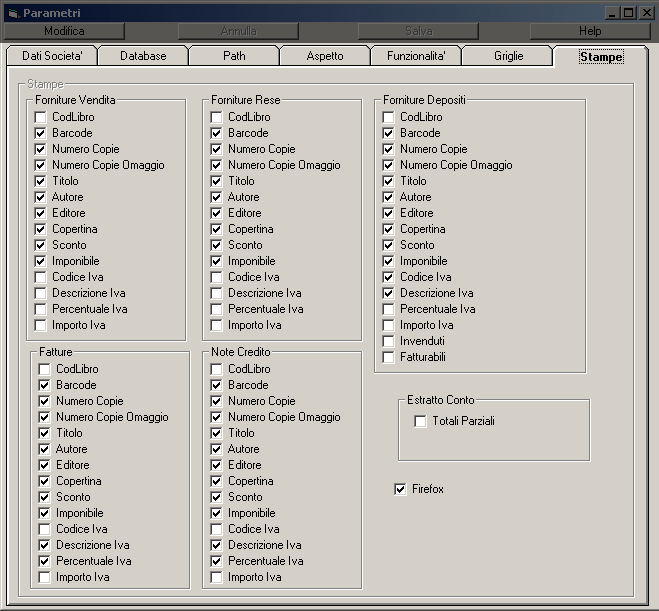Enable Codice Iva in Forniture Vendita
The image size is (659, 611).
(40, 277)
